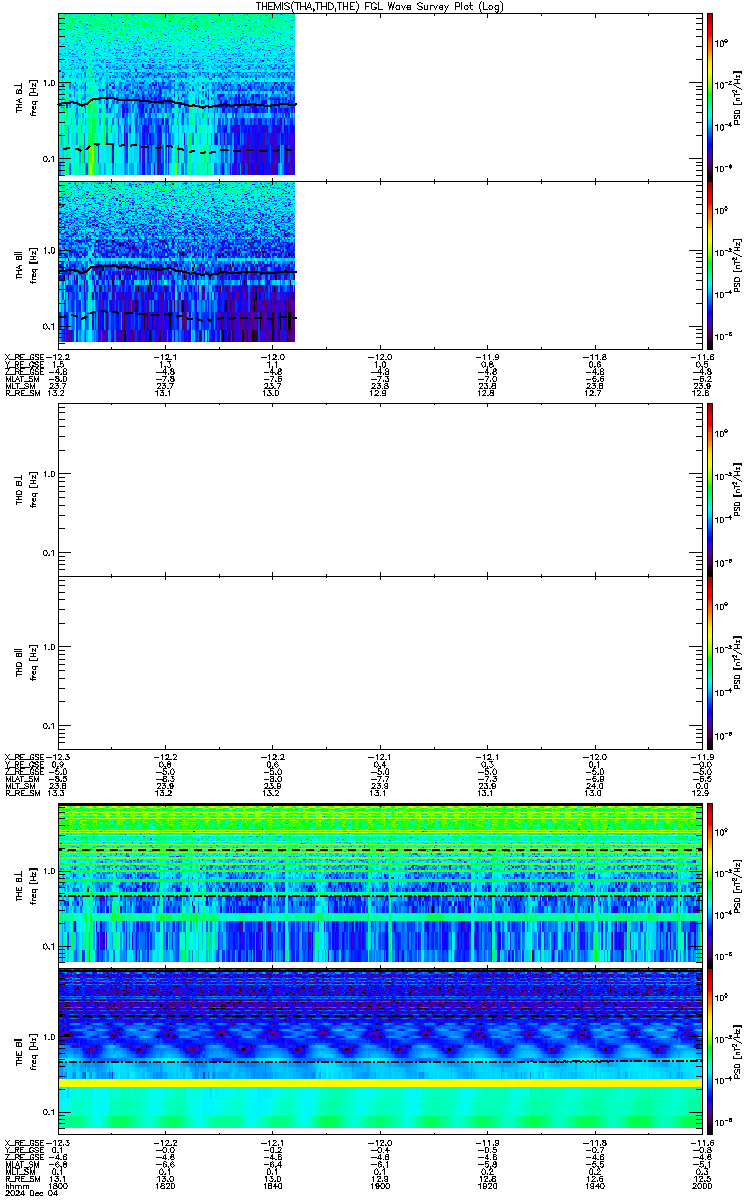Click the 'THE Bll freq [Hz]' axis label
The image size is (750, 1200).
coord(25,1050)
